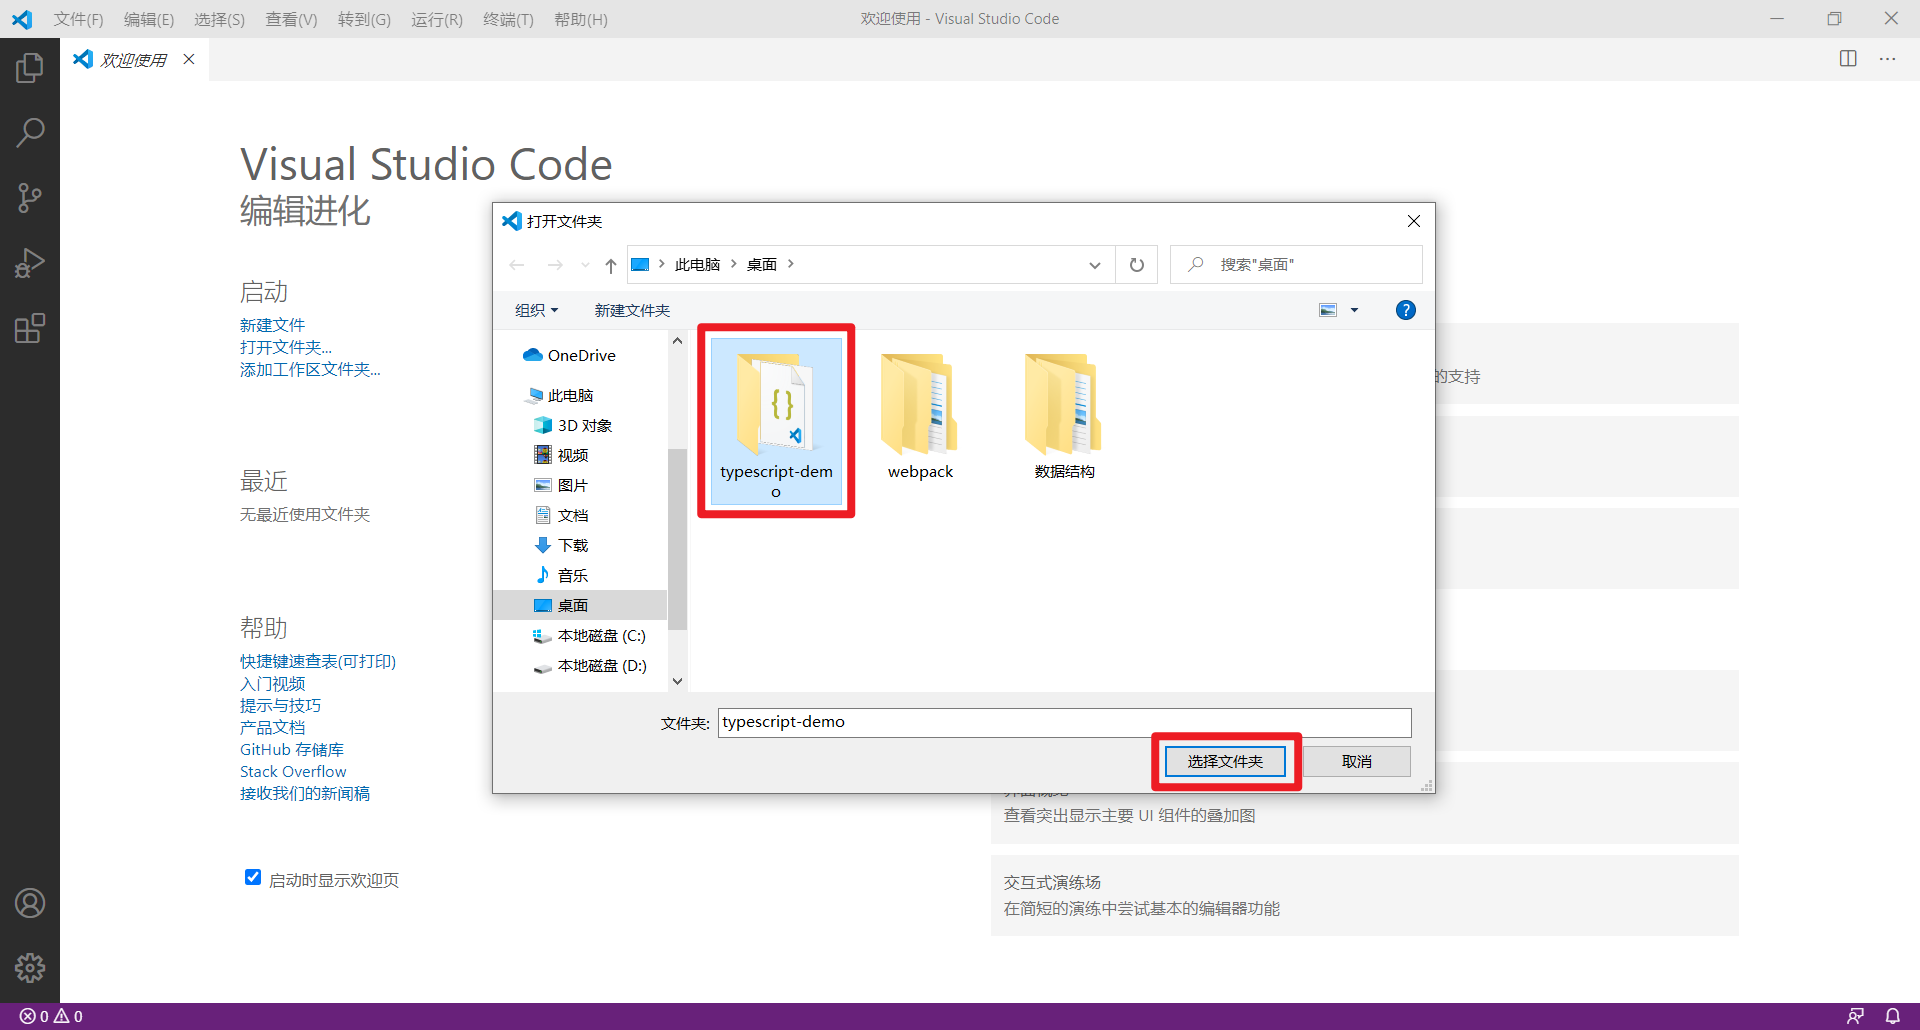Viewport: 1920px width, 1030px height.
Task: Select the typescript-demo folder
Action: click(776, 420)
